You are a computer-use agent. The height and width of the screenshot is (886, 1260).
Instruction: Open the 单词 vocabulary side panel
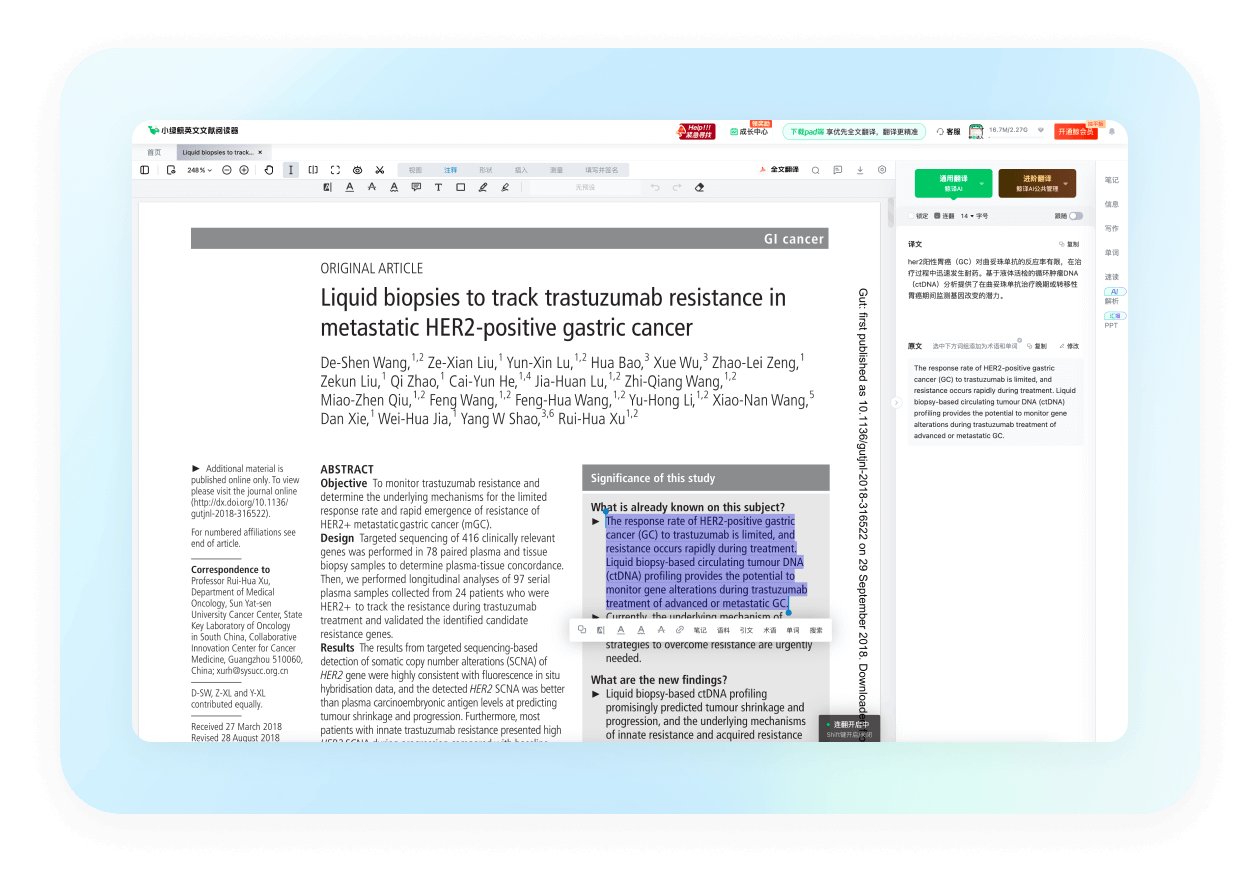1112,252
